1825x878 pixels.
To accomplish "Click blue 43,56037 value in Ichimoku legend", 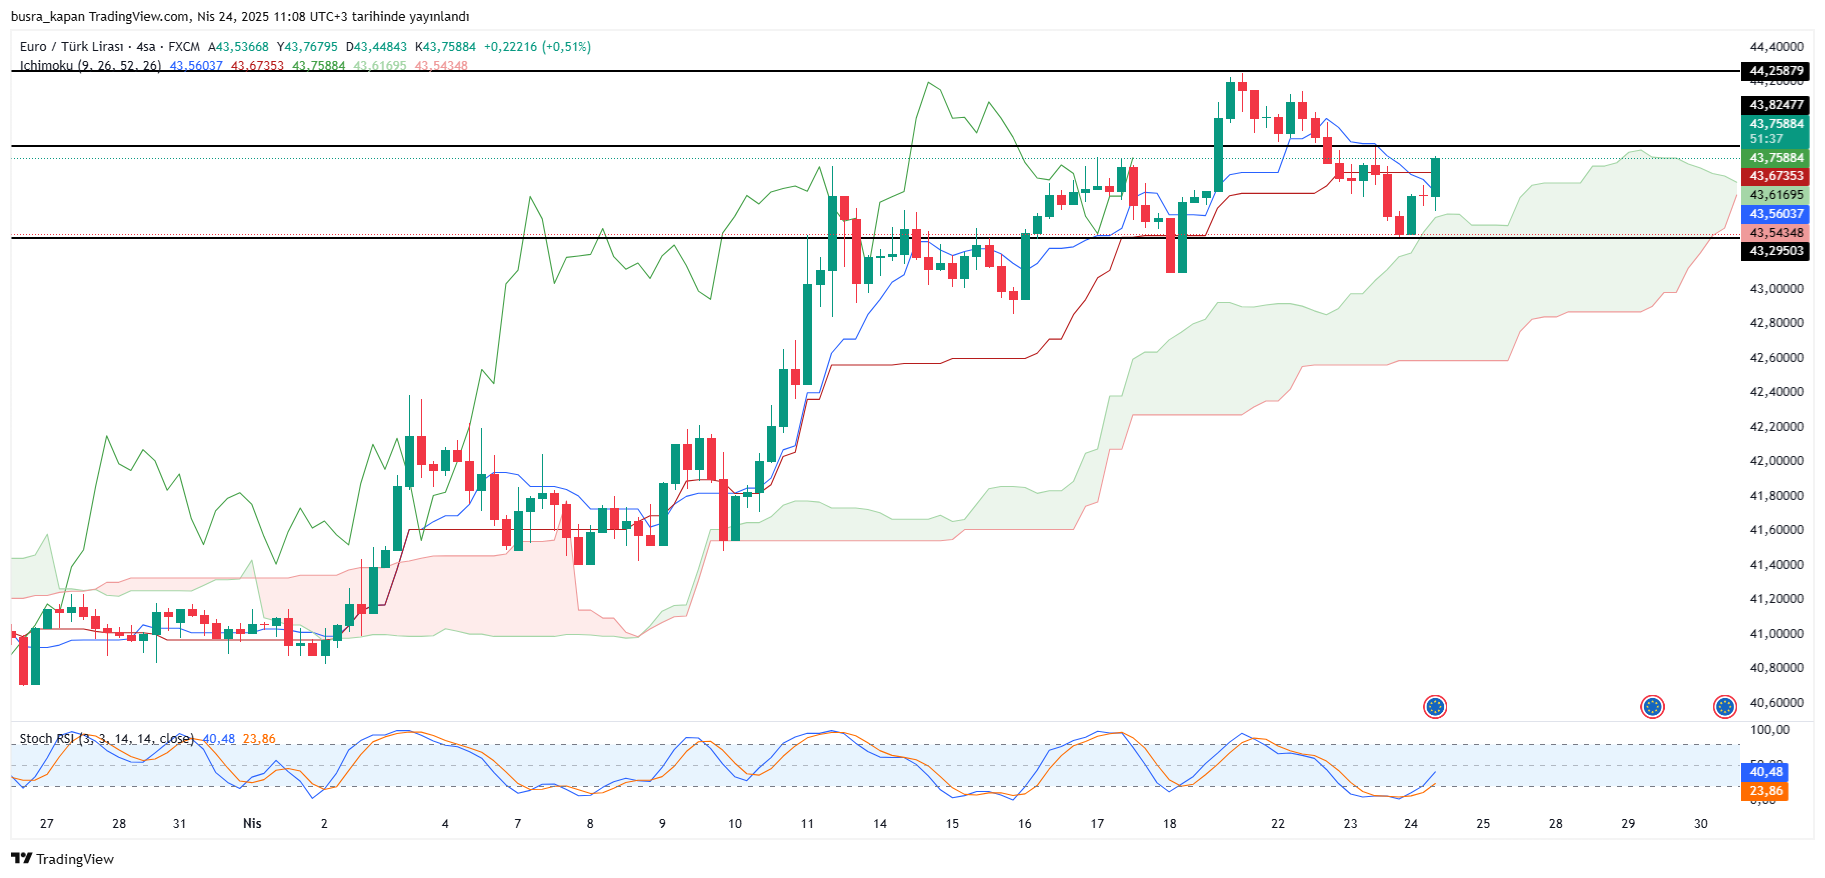I will pos(196,66).
